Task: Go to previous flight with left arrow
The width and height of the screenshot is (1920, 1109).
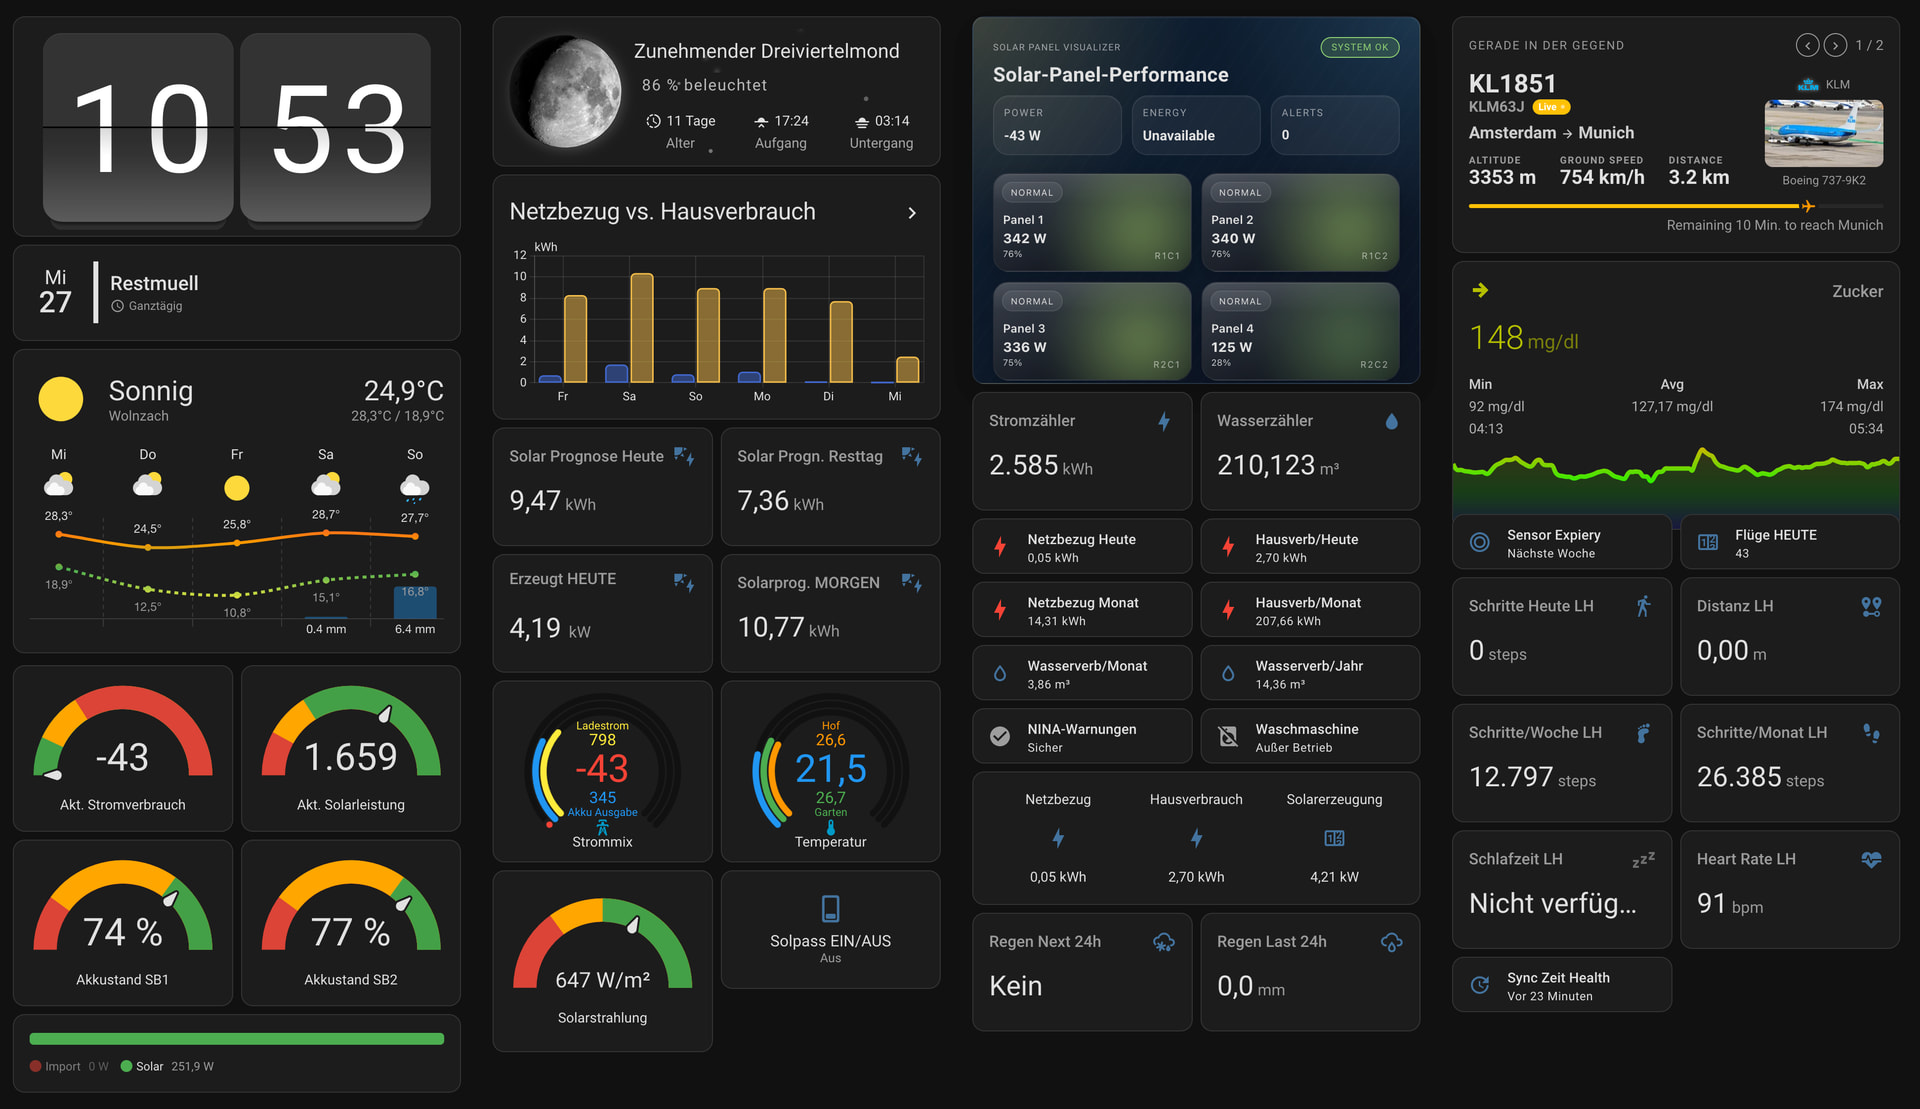Action: (x=1807, y=45)
